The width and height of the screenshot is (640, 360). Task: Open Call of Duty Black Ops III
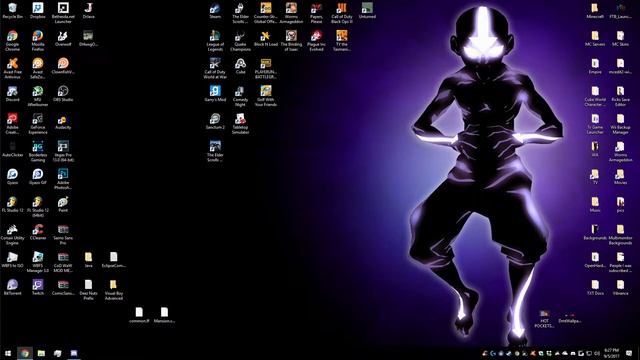342,13
